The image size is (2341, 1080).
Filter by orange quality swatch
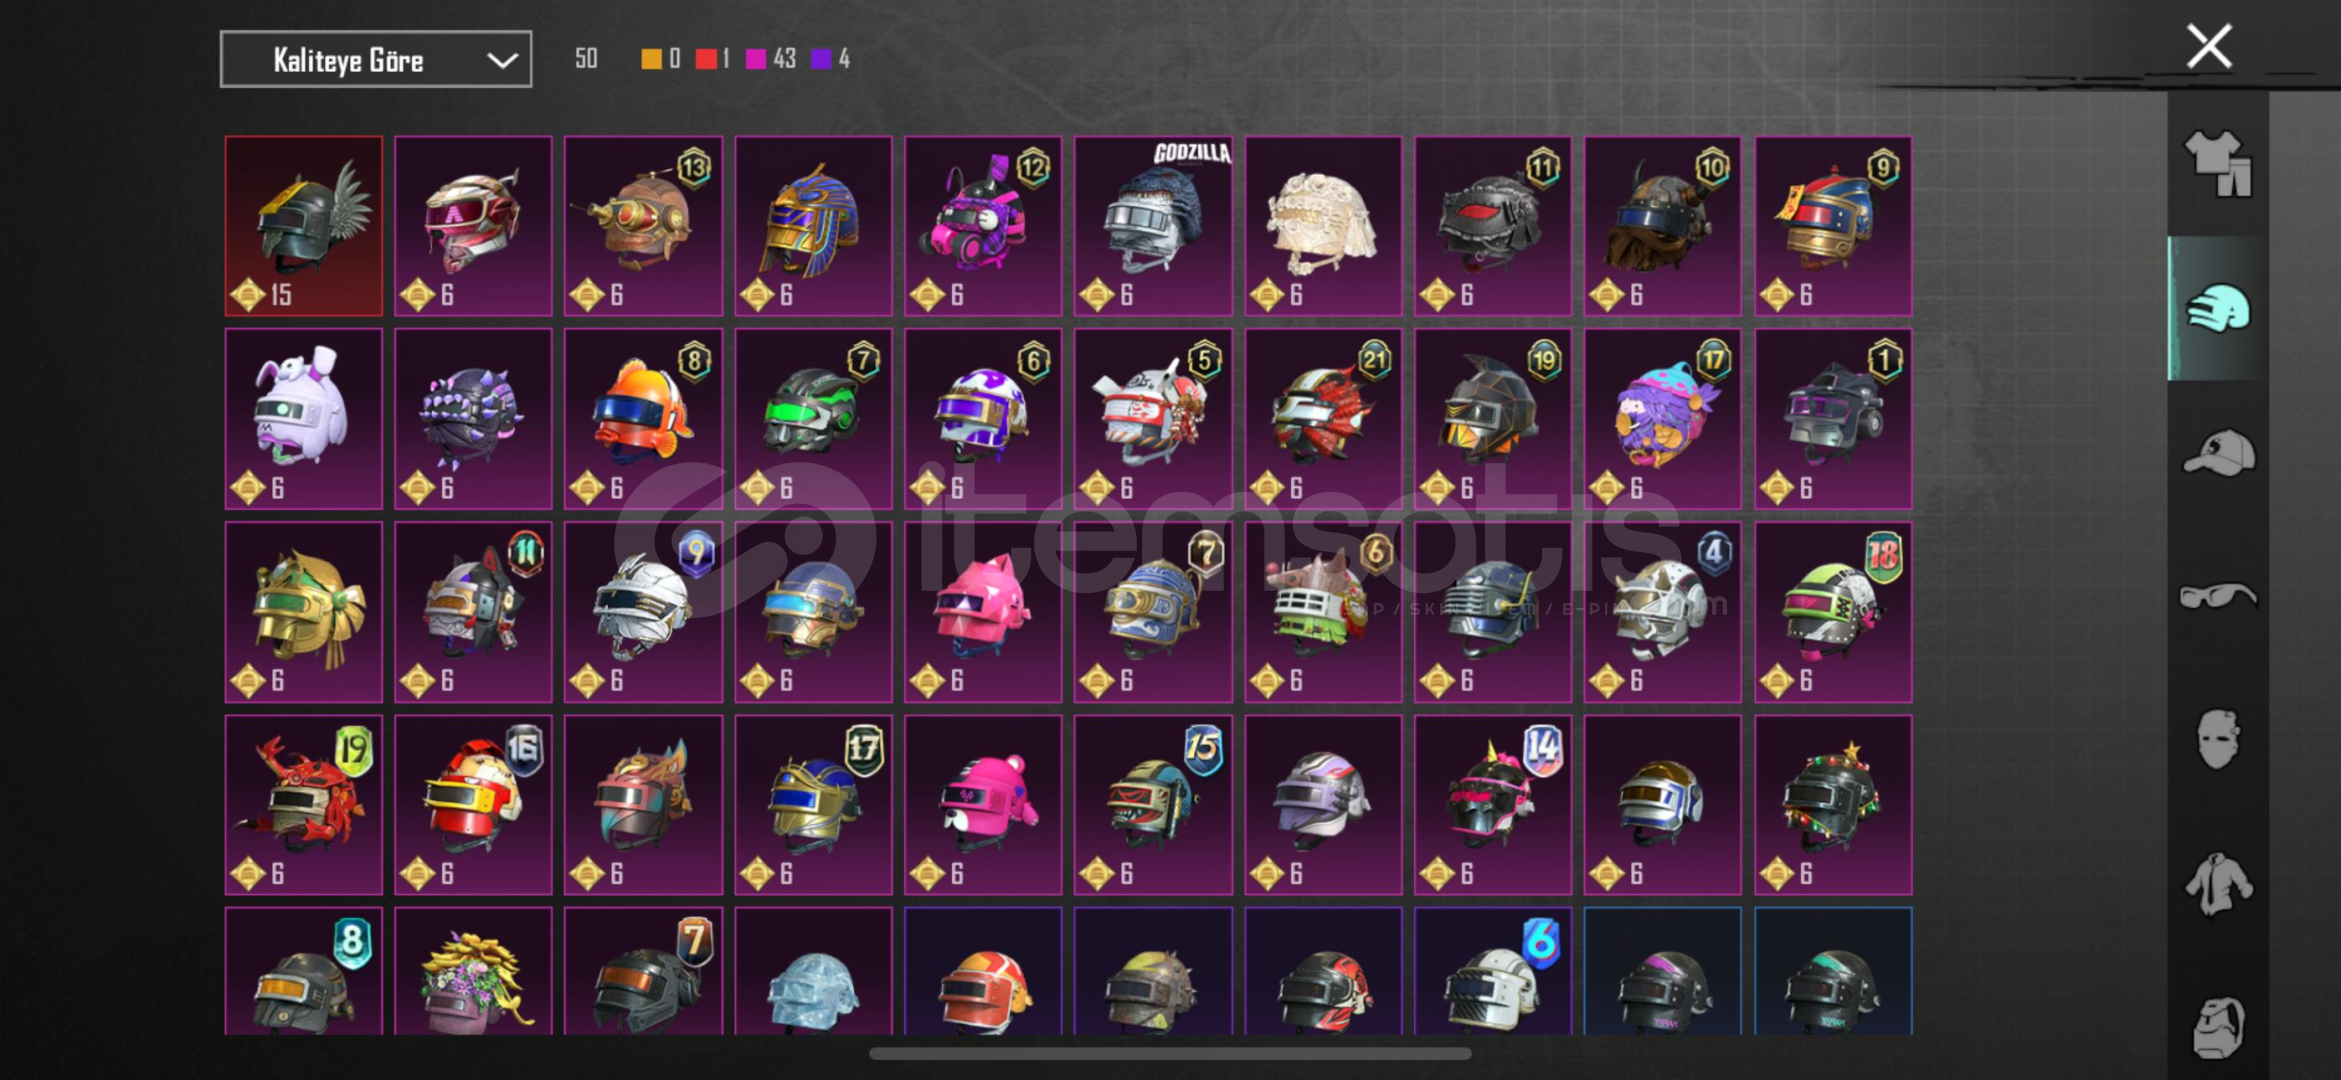(x=651, y=59)
